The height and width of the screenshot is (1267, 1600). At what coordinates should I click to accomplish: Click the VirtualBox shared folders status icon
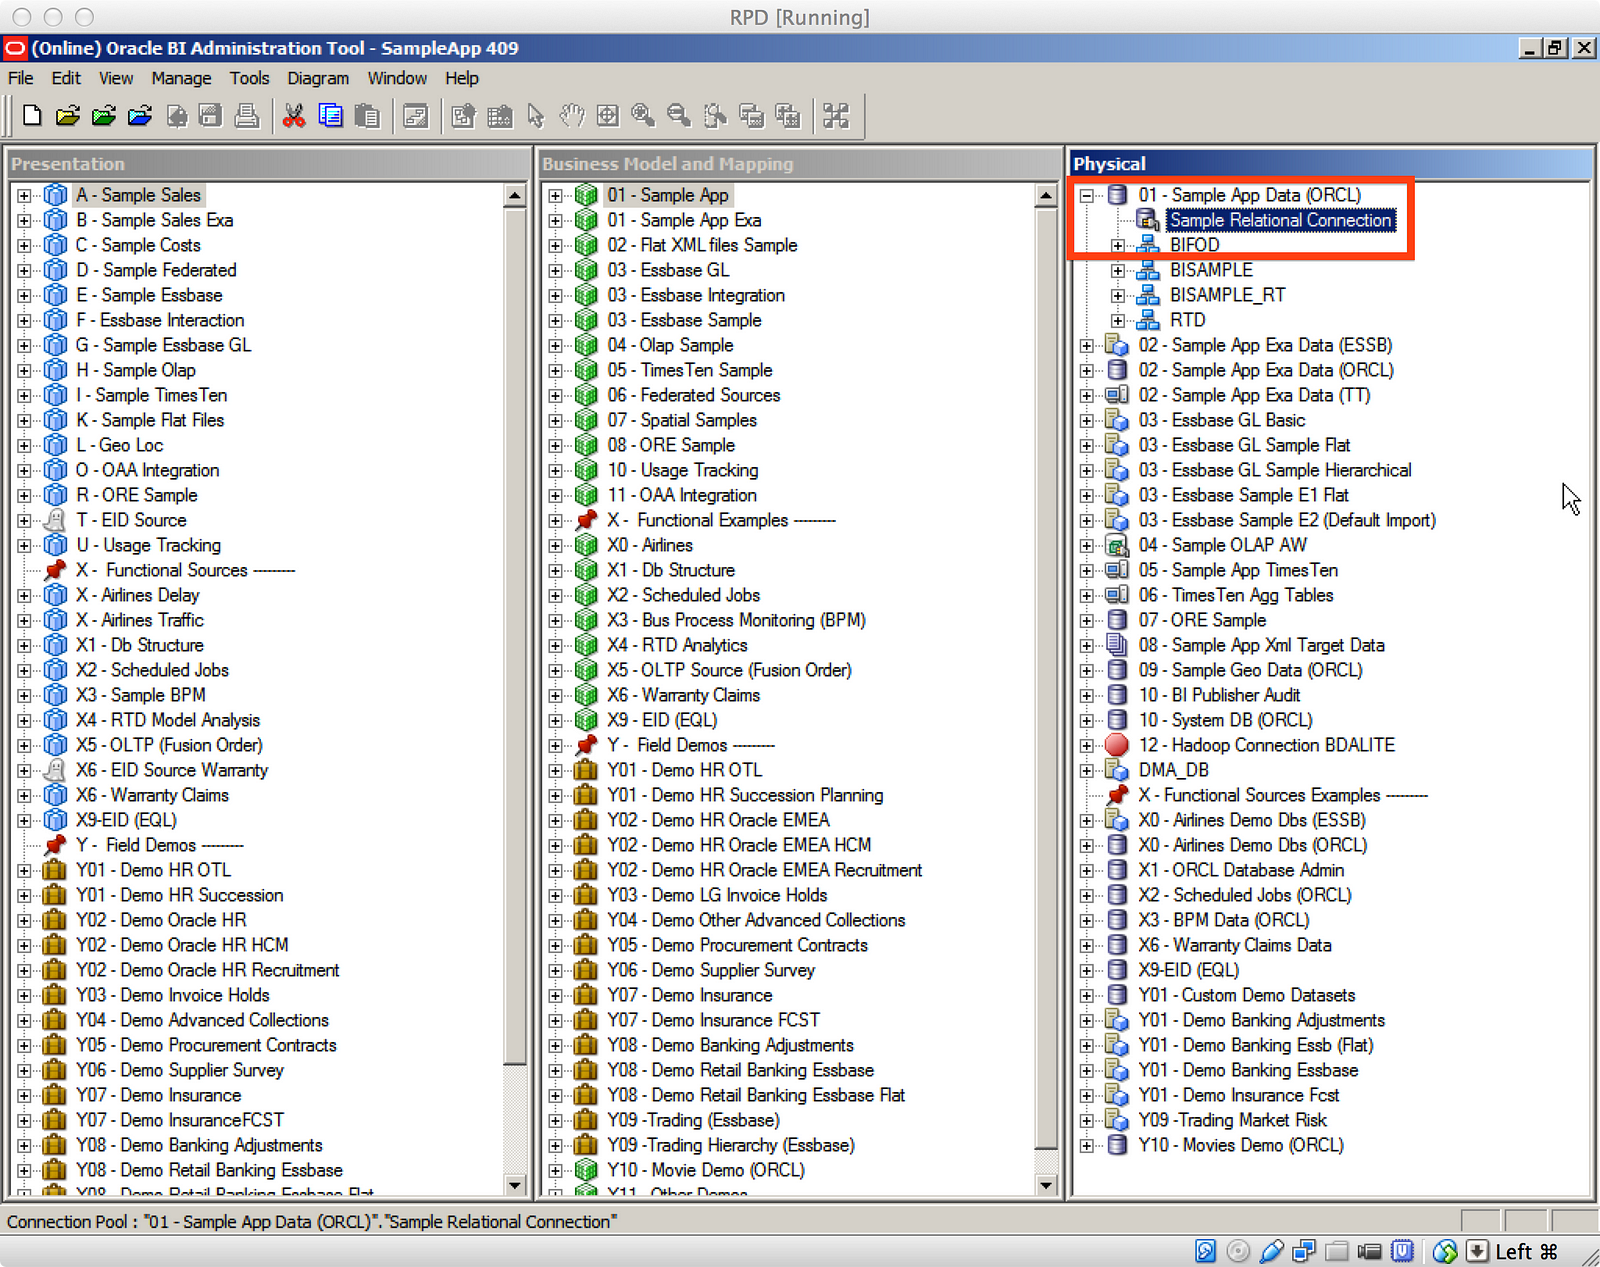pyautogui.click(x=1337, y=1251)
